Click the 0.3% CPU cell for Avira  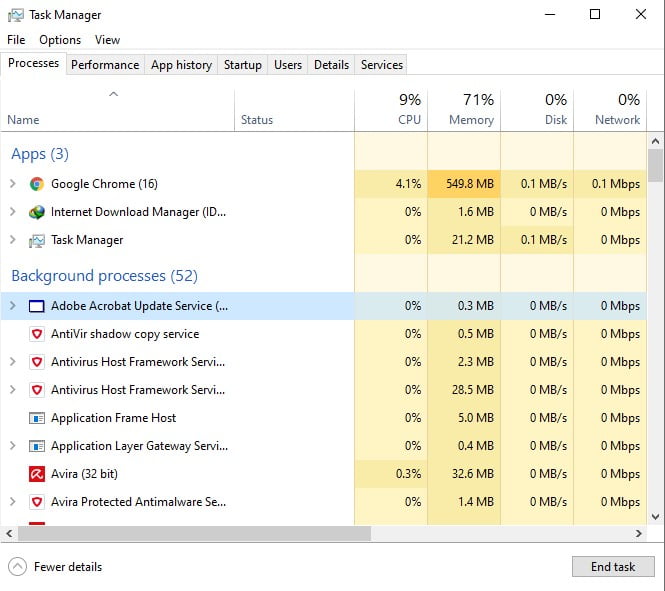(x=391, y=474)
